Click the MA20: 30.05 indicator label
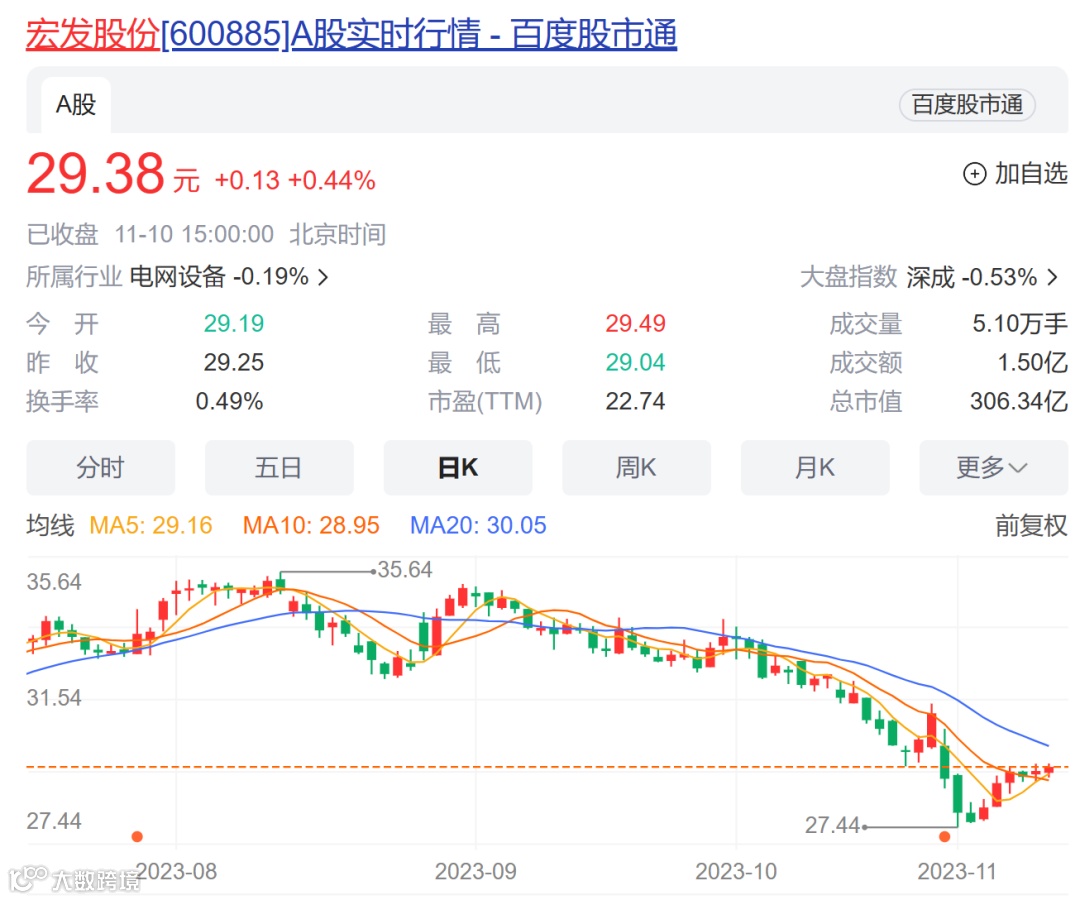The image size is (1080, 900). [478, 525]
